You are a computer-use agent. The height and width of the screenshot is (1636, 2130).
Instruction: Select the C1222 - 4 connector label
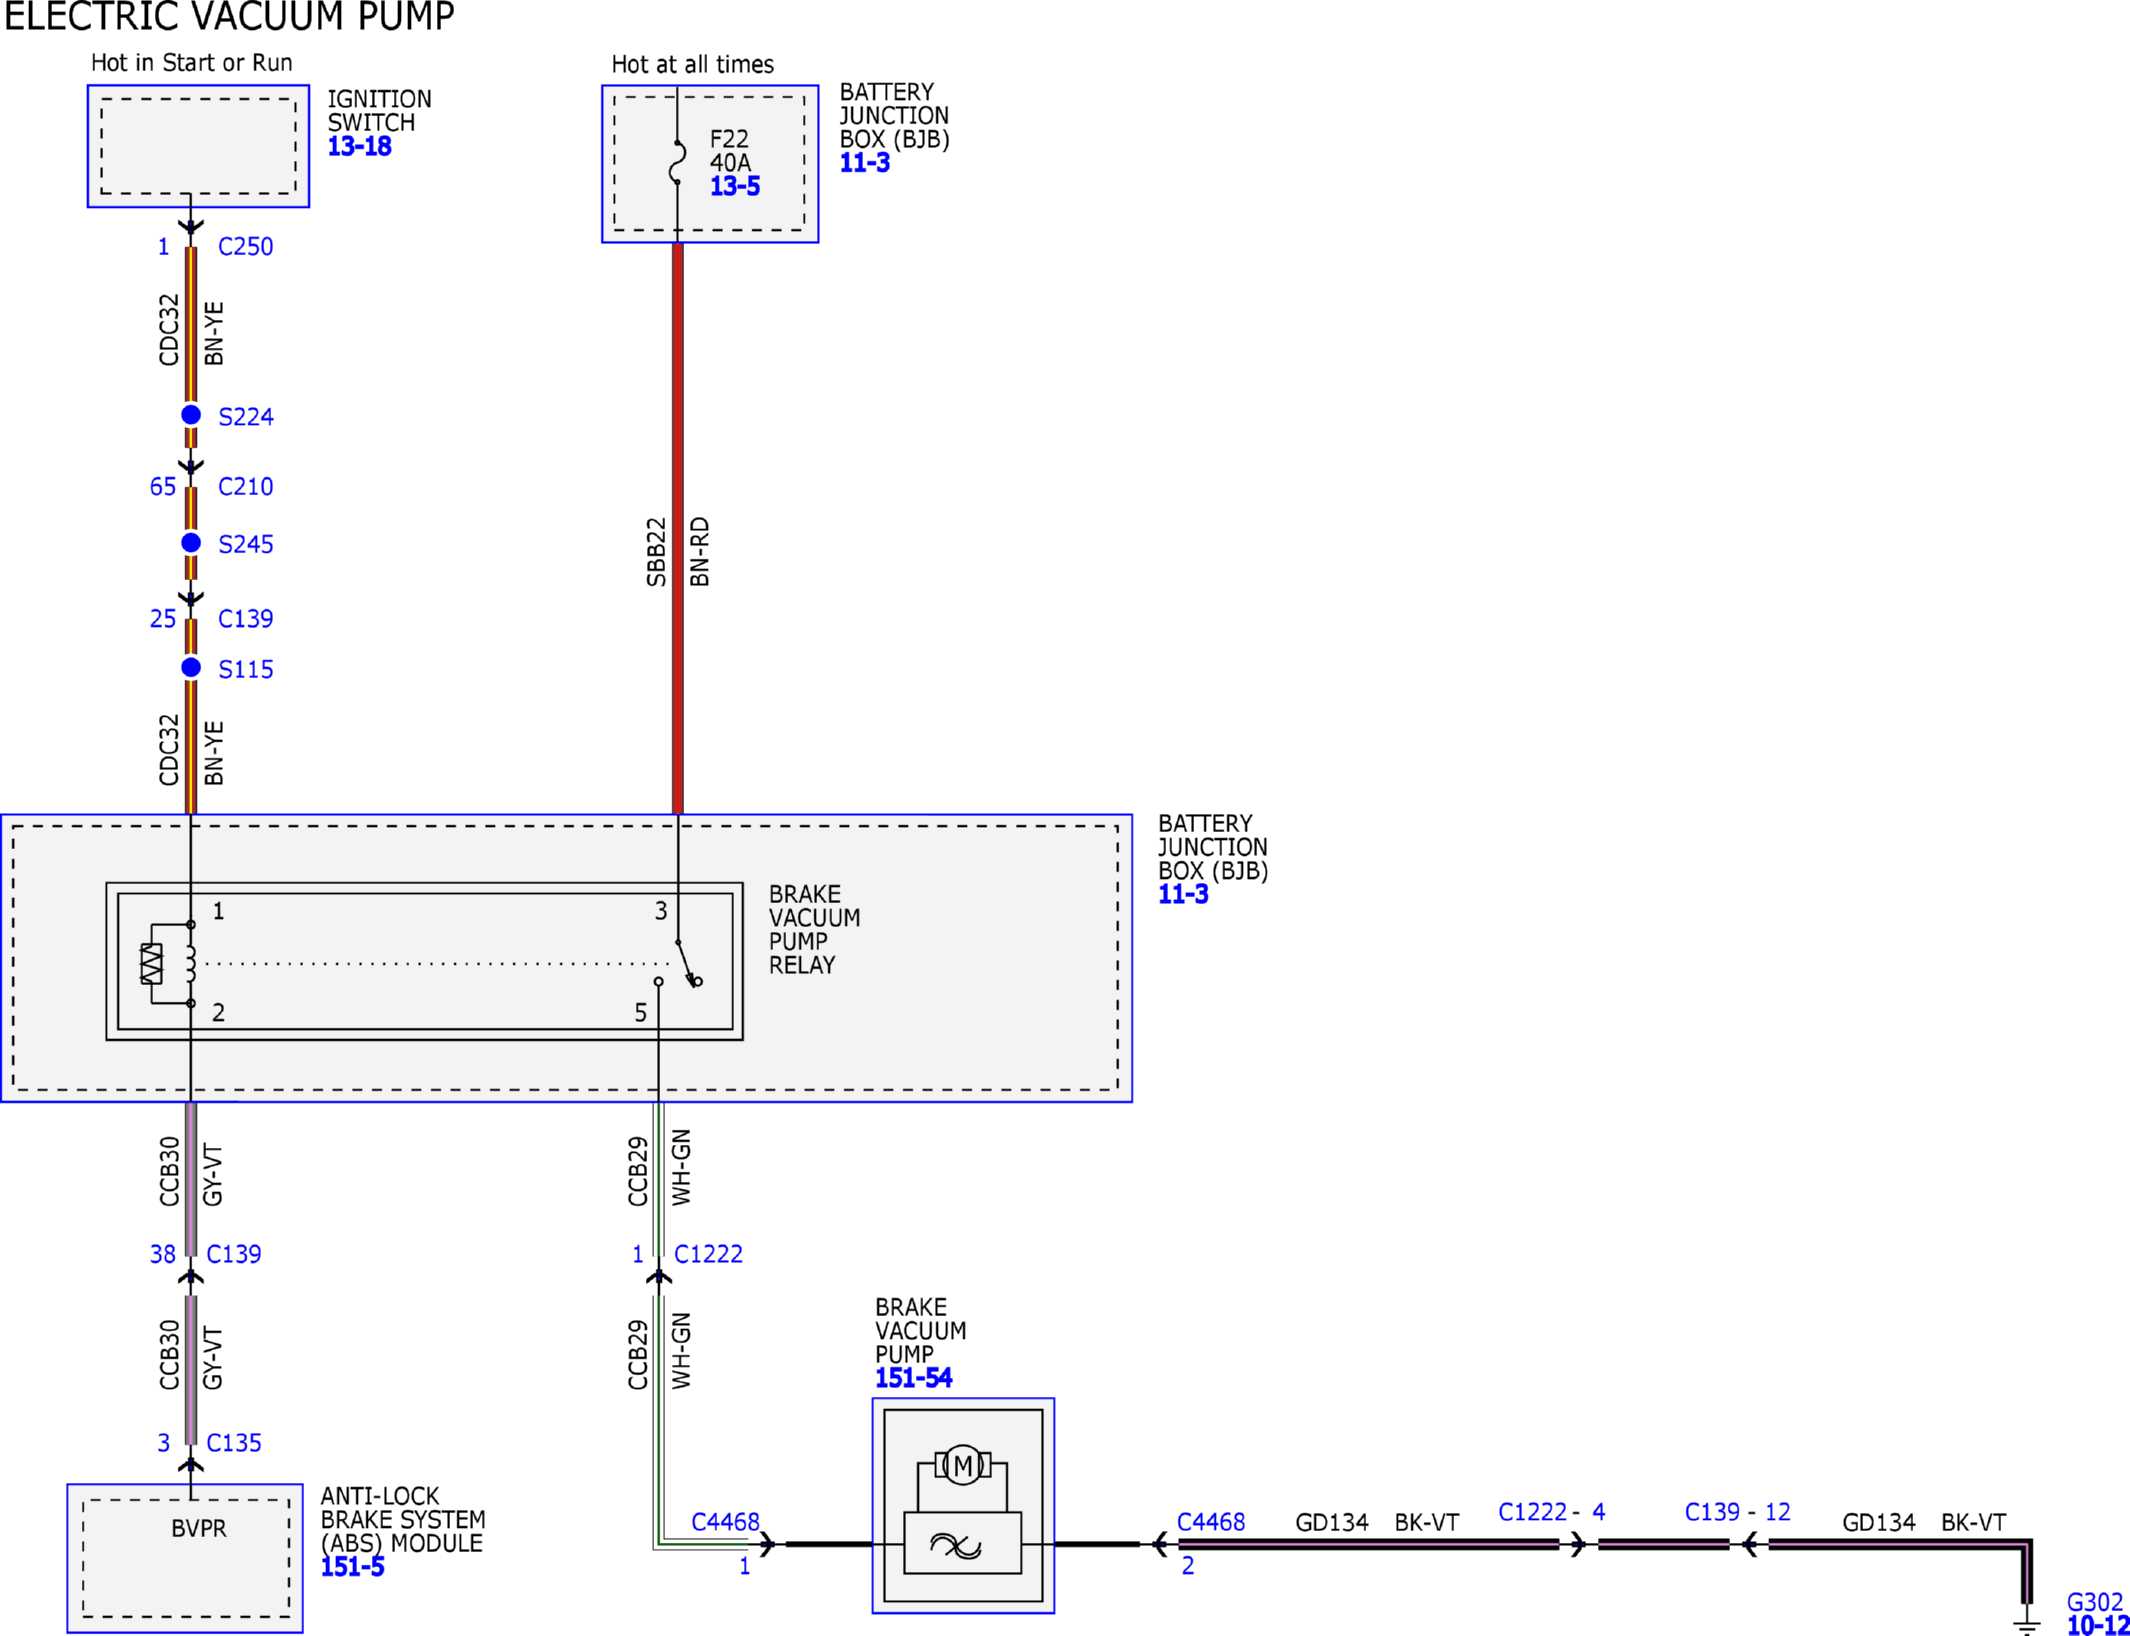pyautogui.click(x=1551, y=1512)
